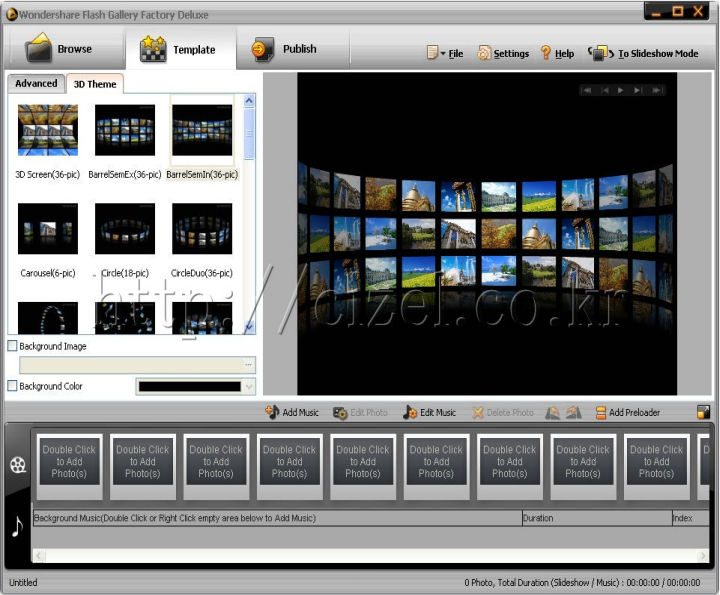Click the background image browse ellipsis button
This screenshot has width=720, height=595.
point(249,365)
